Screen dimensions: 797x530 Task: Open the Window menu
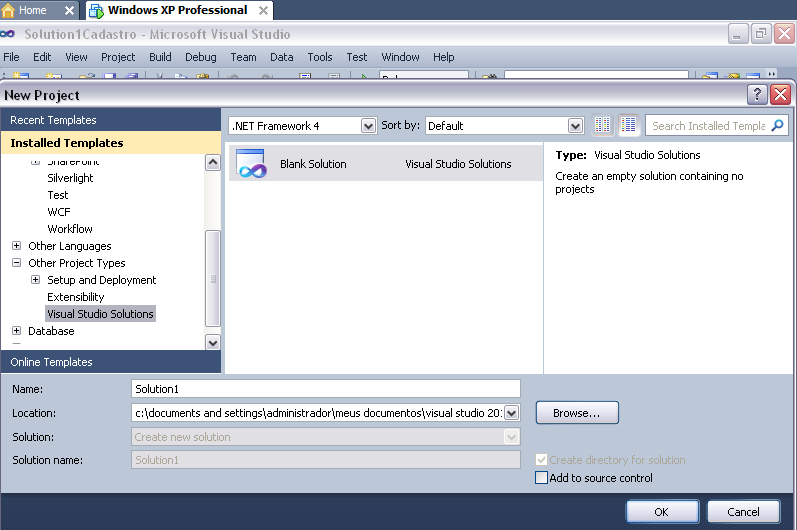[x=401, y=57]
